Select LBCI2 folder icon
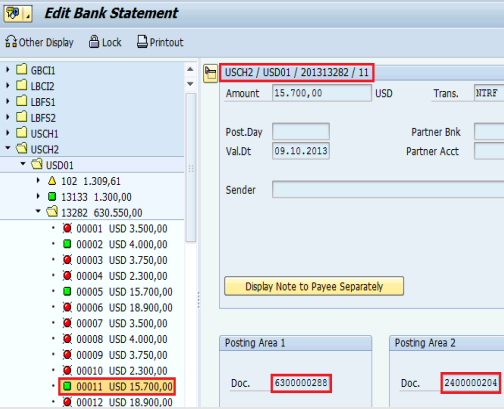The width and height of the screenshot is (504, 409). [x=22, y=85]
